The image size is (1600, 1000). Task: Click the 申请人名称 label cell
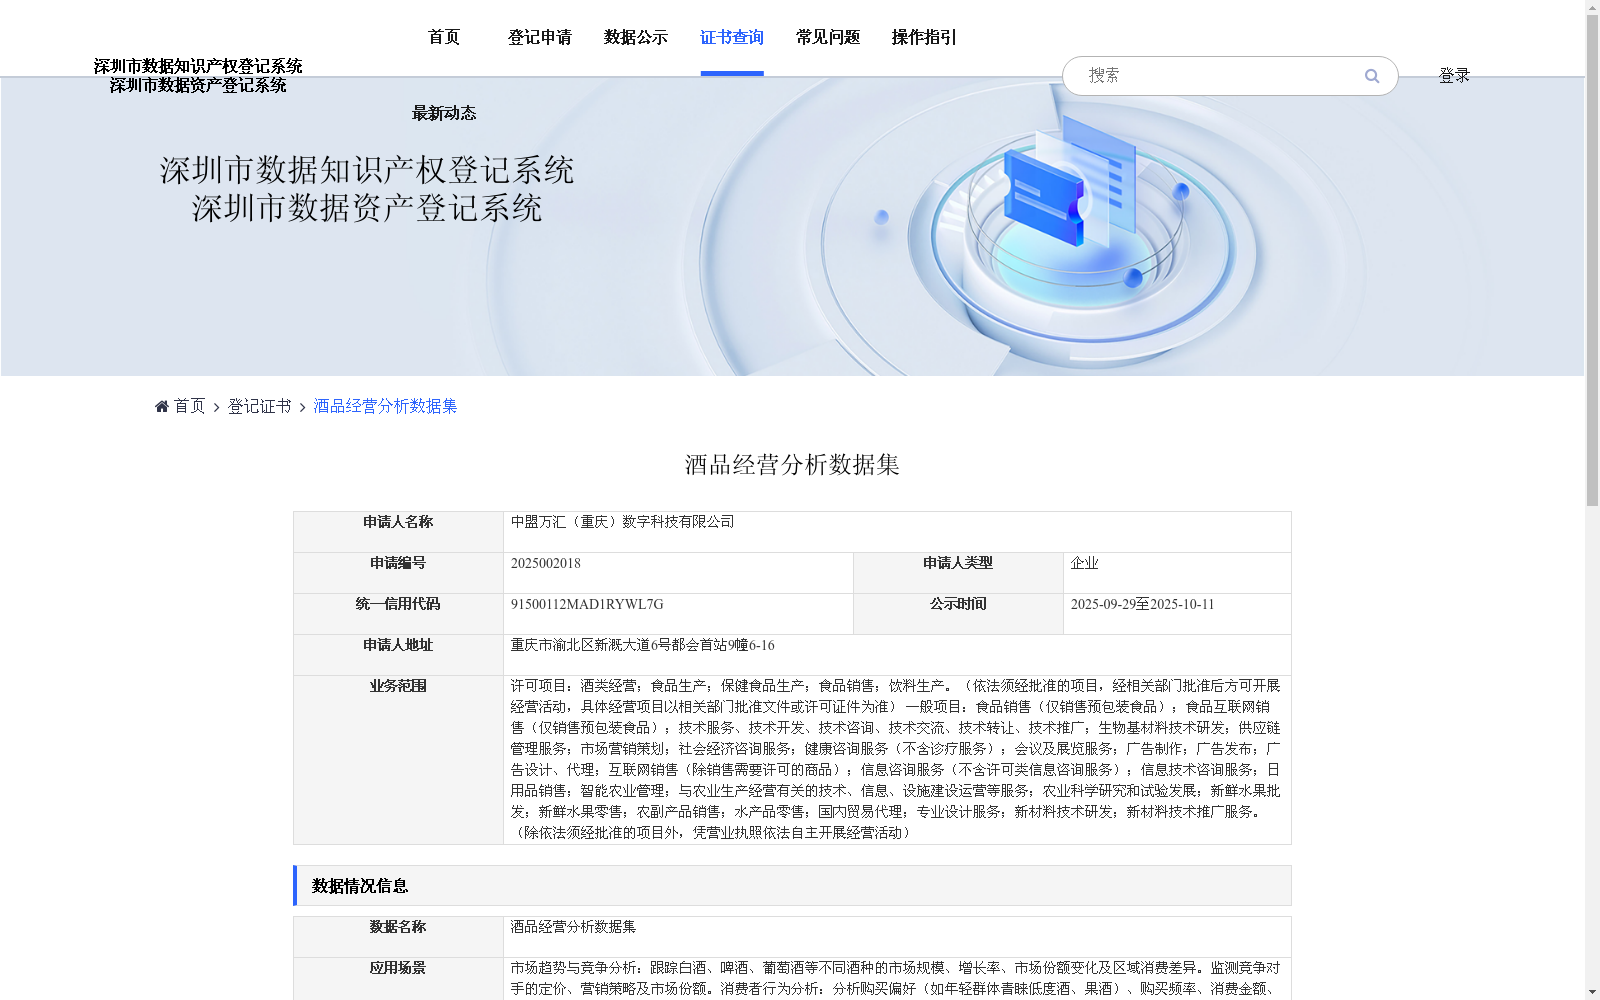[398, 532]
